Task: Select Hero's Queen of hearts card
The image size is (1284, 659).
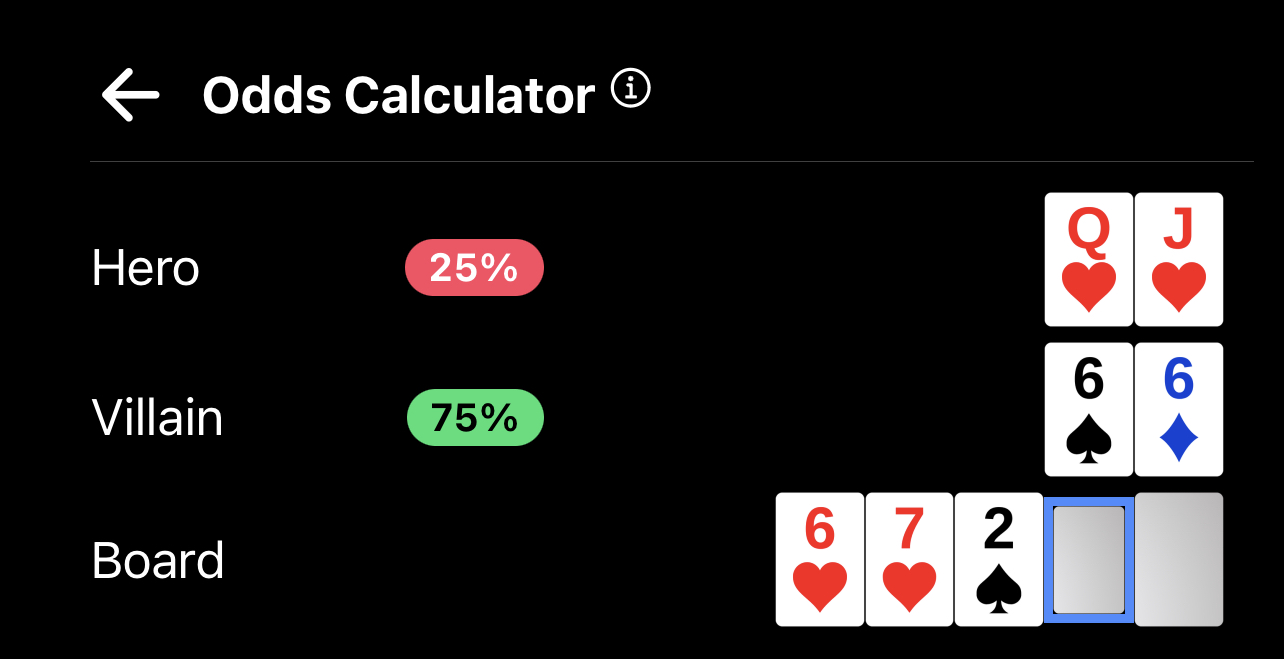Action: pos(1088,259)
